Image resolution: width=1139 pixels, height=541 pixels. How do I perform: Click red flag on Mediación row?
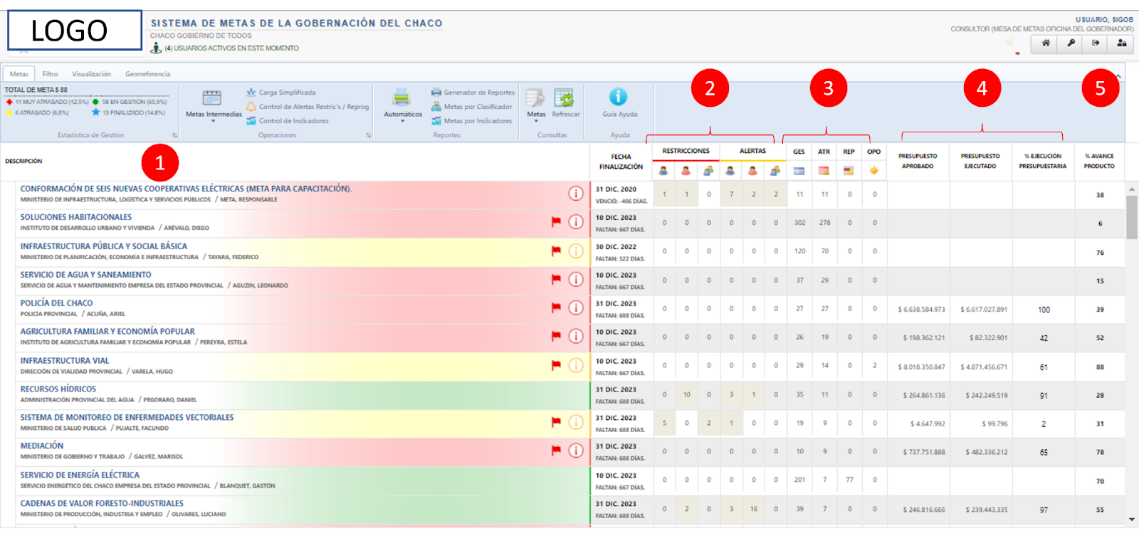pyautogui.click(x=557, y=450)
